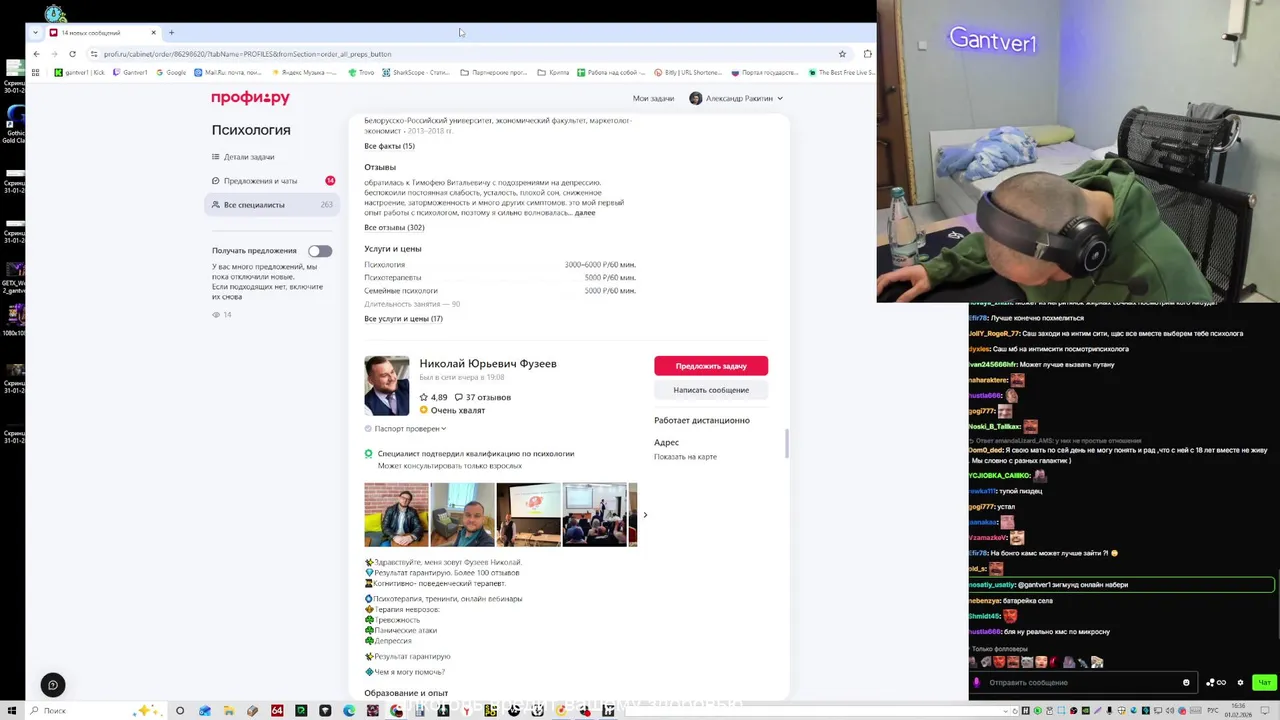Click Показать на карте link
Image resolution: width=1280 pixels, height=720 pixels.
click(x=685, y=456)
